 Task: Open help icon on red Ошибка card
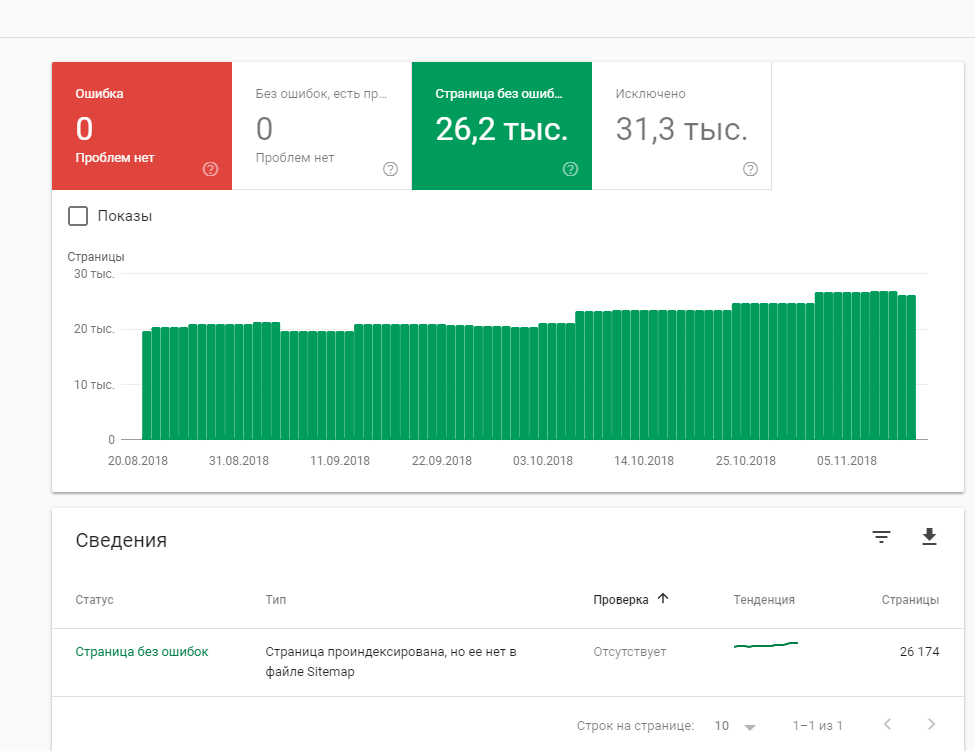point(210,169)
